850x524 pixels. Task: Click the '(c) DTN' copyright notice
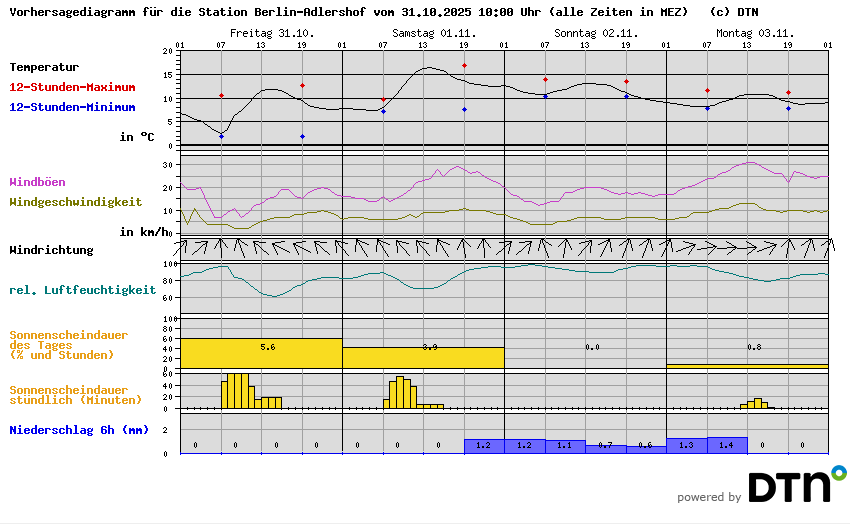pos(733,12)
